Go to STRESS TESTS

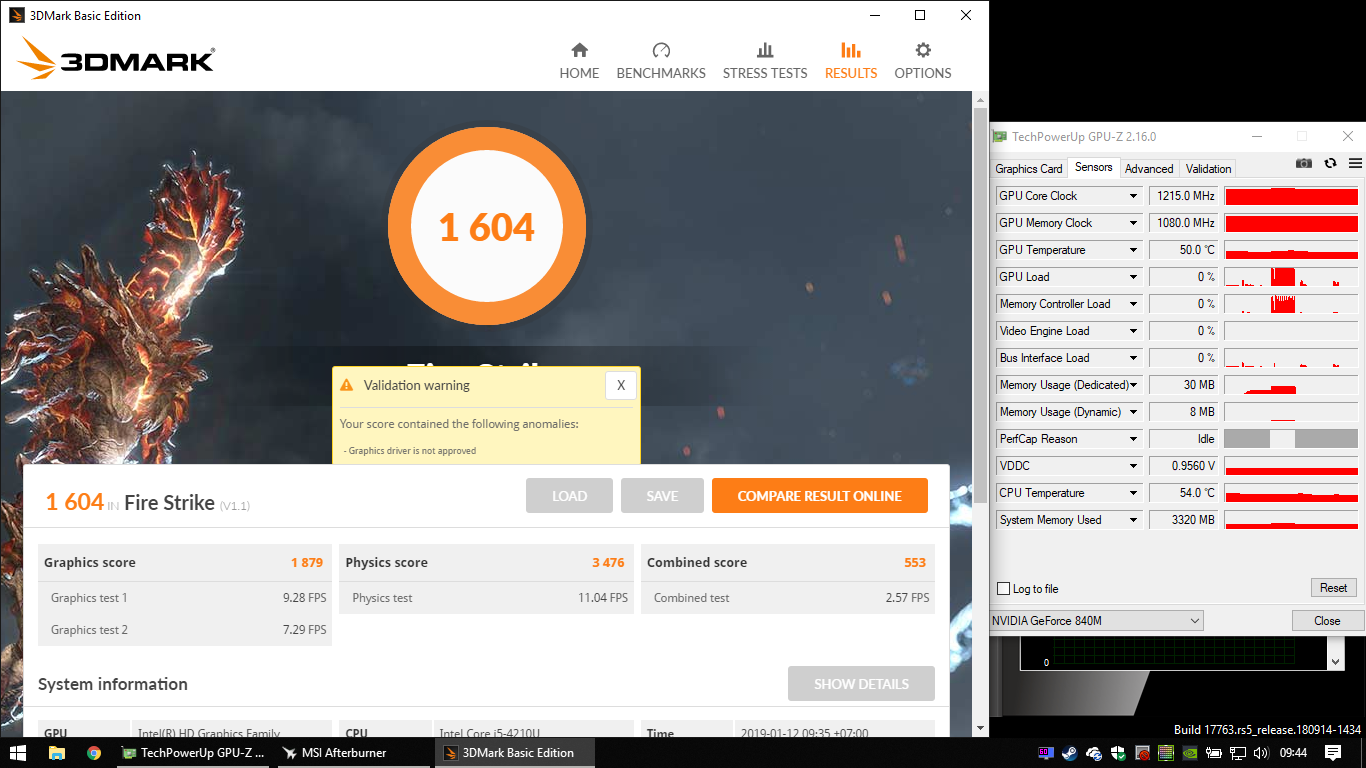point(765,61)
